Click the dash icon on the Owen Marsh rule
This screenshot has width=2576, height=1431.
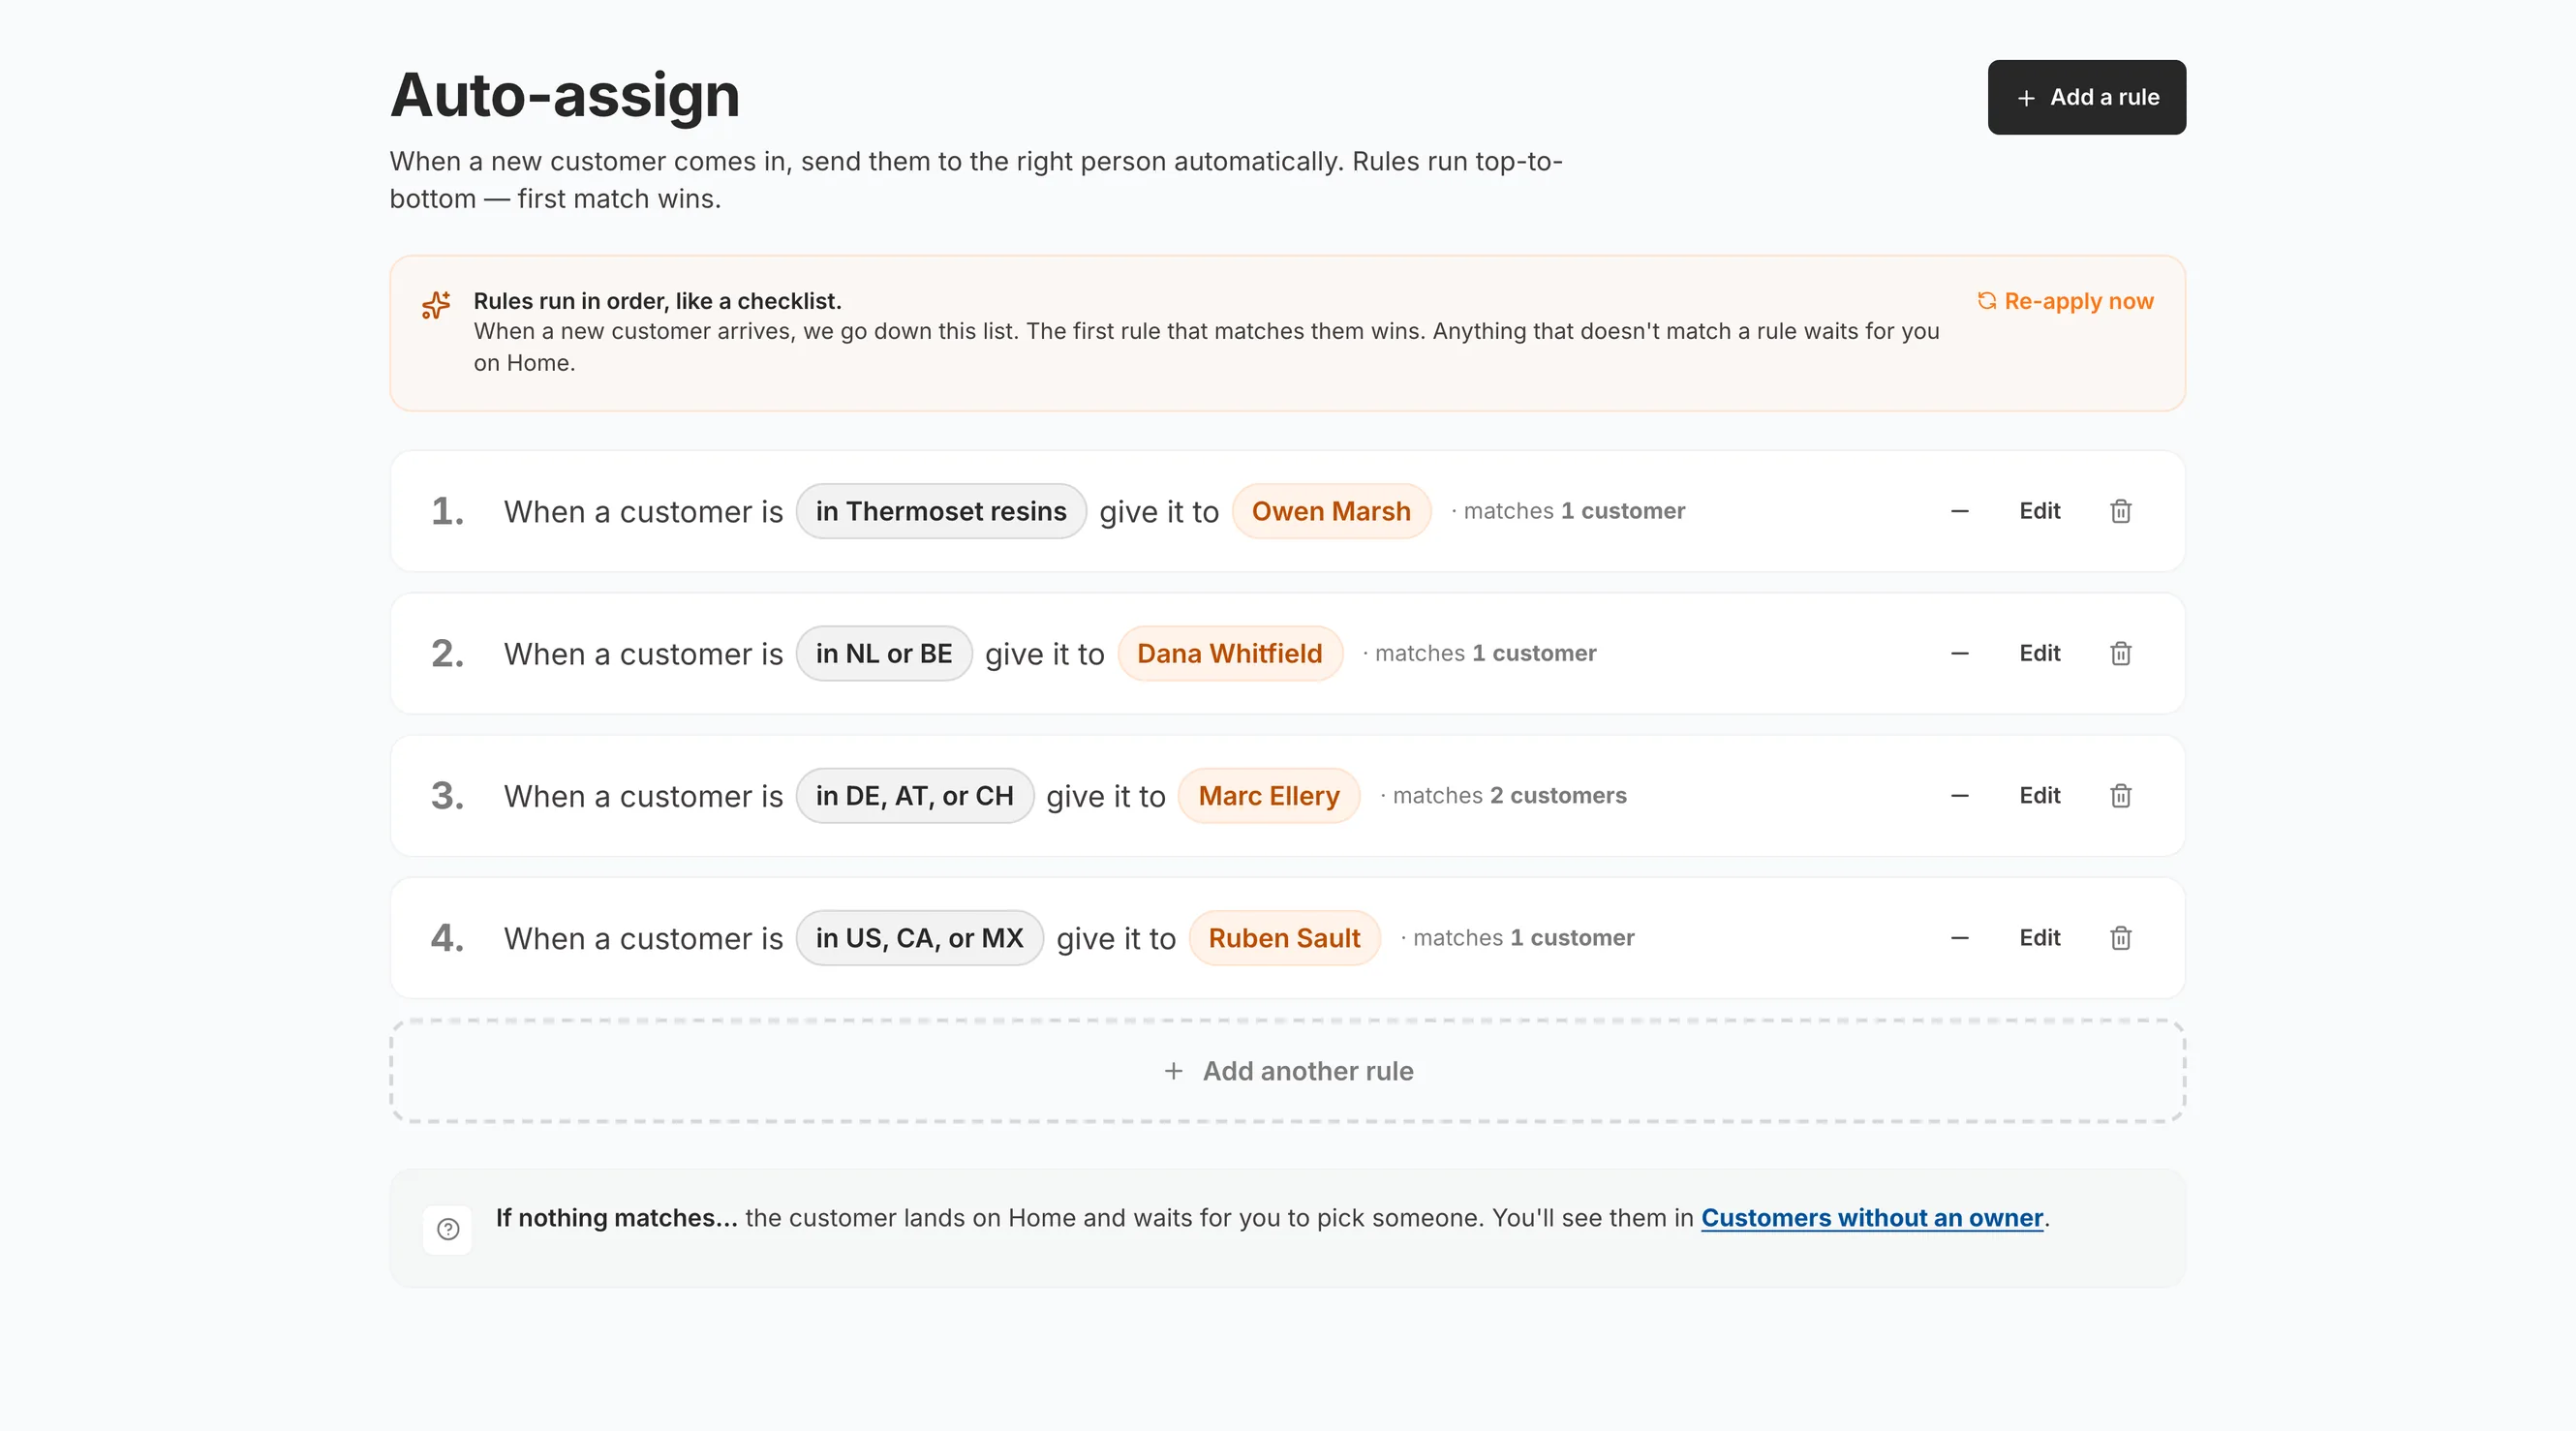[x=1959, y=511]
